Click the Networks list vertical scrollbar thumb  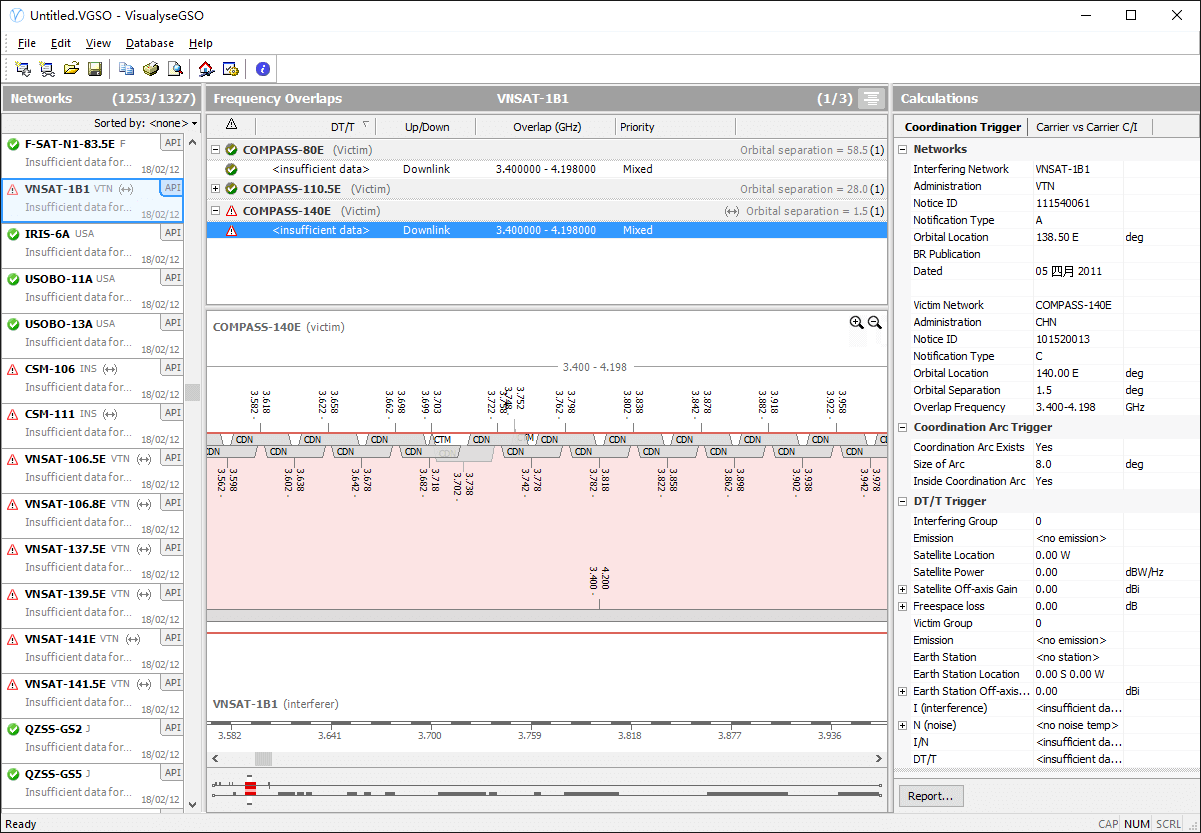pos(193,392)
